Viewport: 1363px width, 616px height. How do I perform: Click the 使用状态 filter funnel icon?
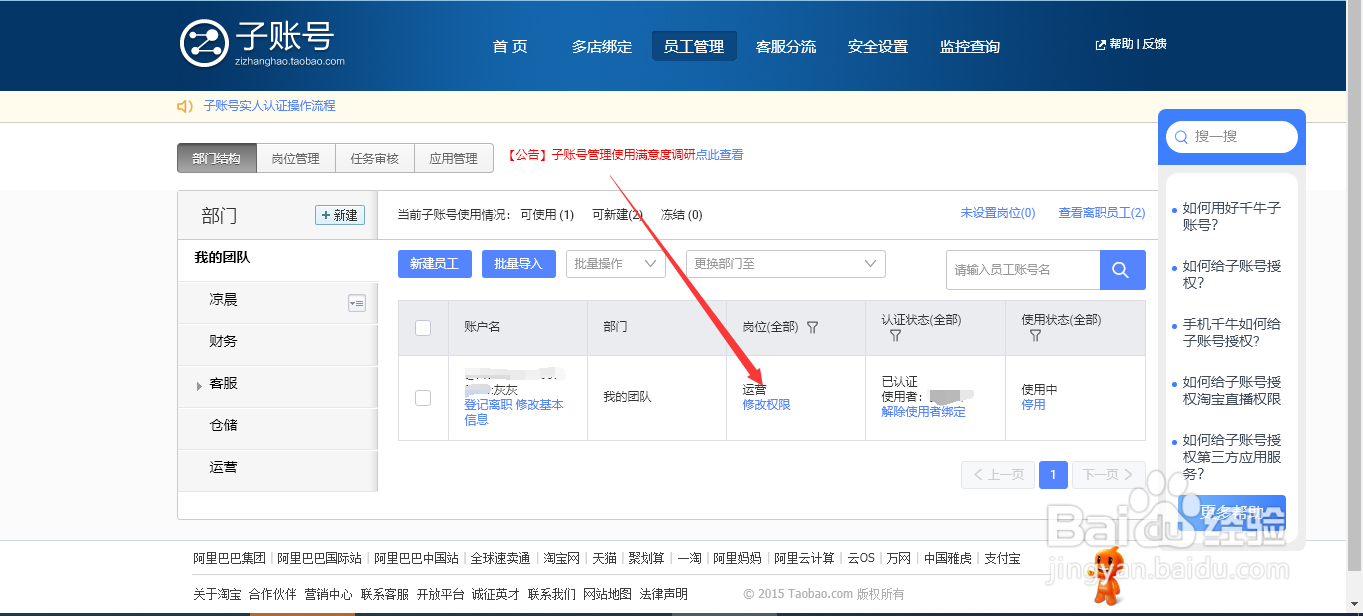pos(1035,336)
